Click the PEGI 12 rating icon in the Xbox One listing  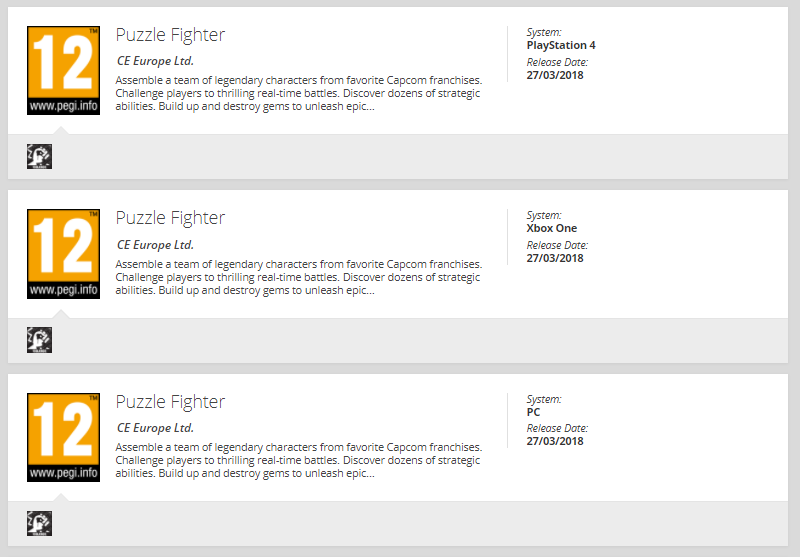(x=63, y=254)
